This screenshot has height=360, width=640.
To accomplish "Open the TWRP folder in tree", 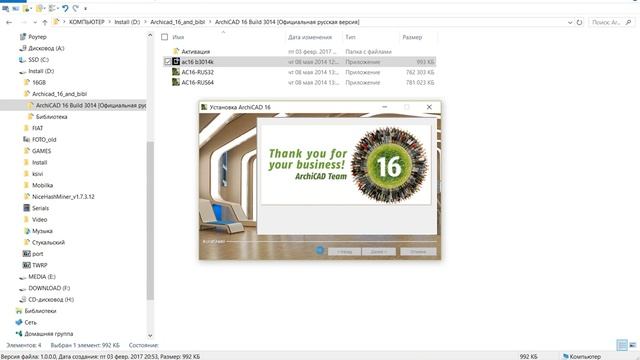I will coord(40,265).
